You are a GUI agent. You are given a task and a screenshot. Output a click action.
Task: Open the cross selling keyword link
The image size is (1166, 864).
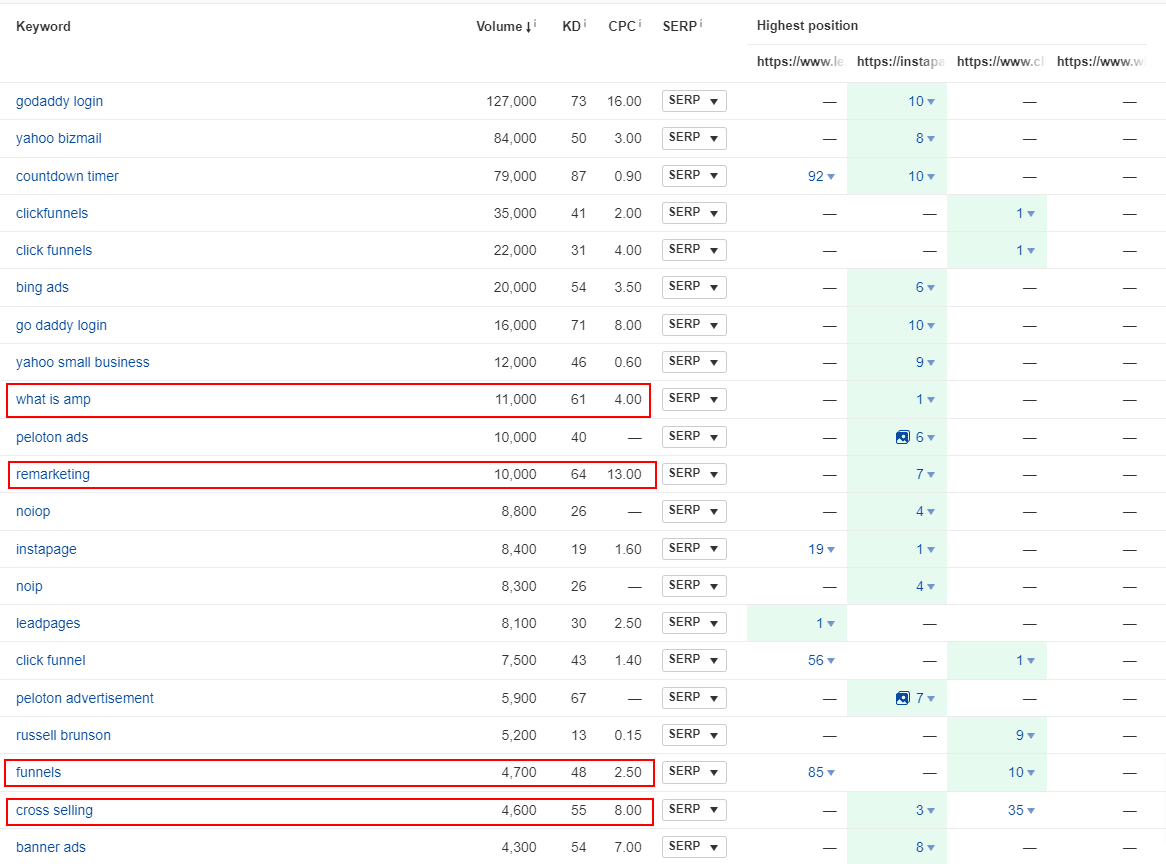(x=54, y=810)
